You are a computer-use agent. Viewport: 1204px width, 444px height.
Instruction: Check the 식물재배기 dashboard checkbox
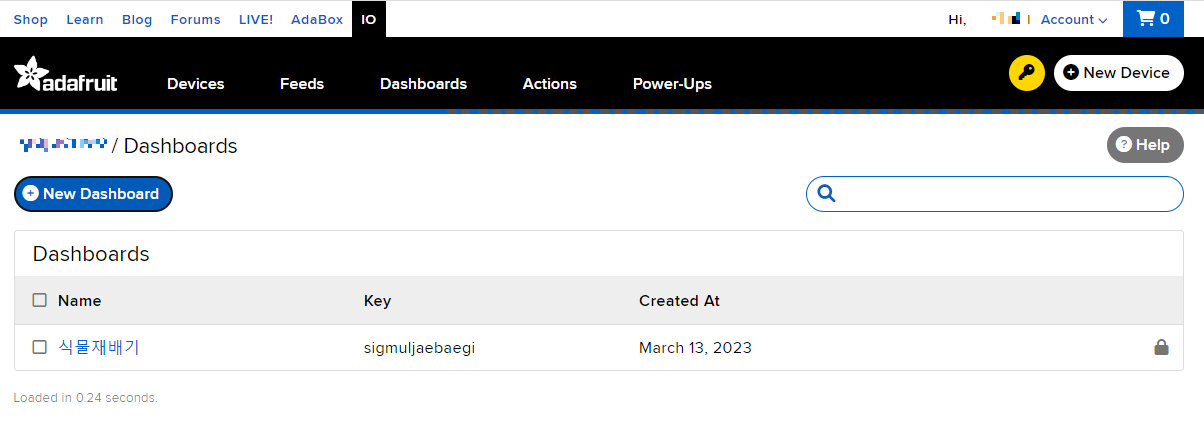40,347
